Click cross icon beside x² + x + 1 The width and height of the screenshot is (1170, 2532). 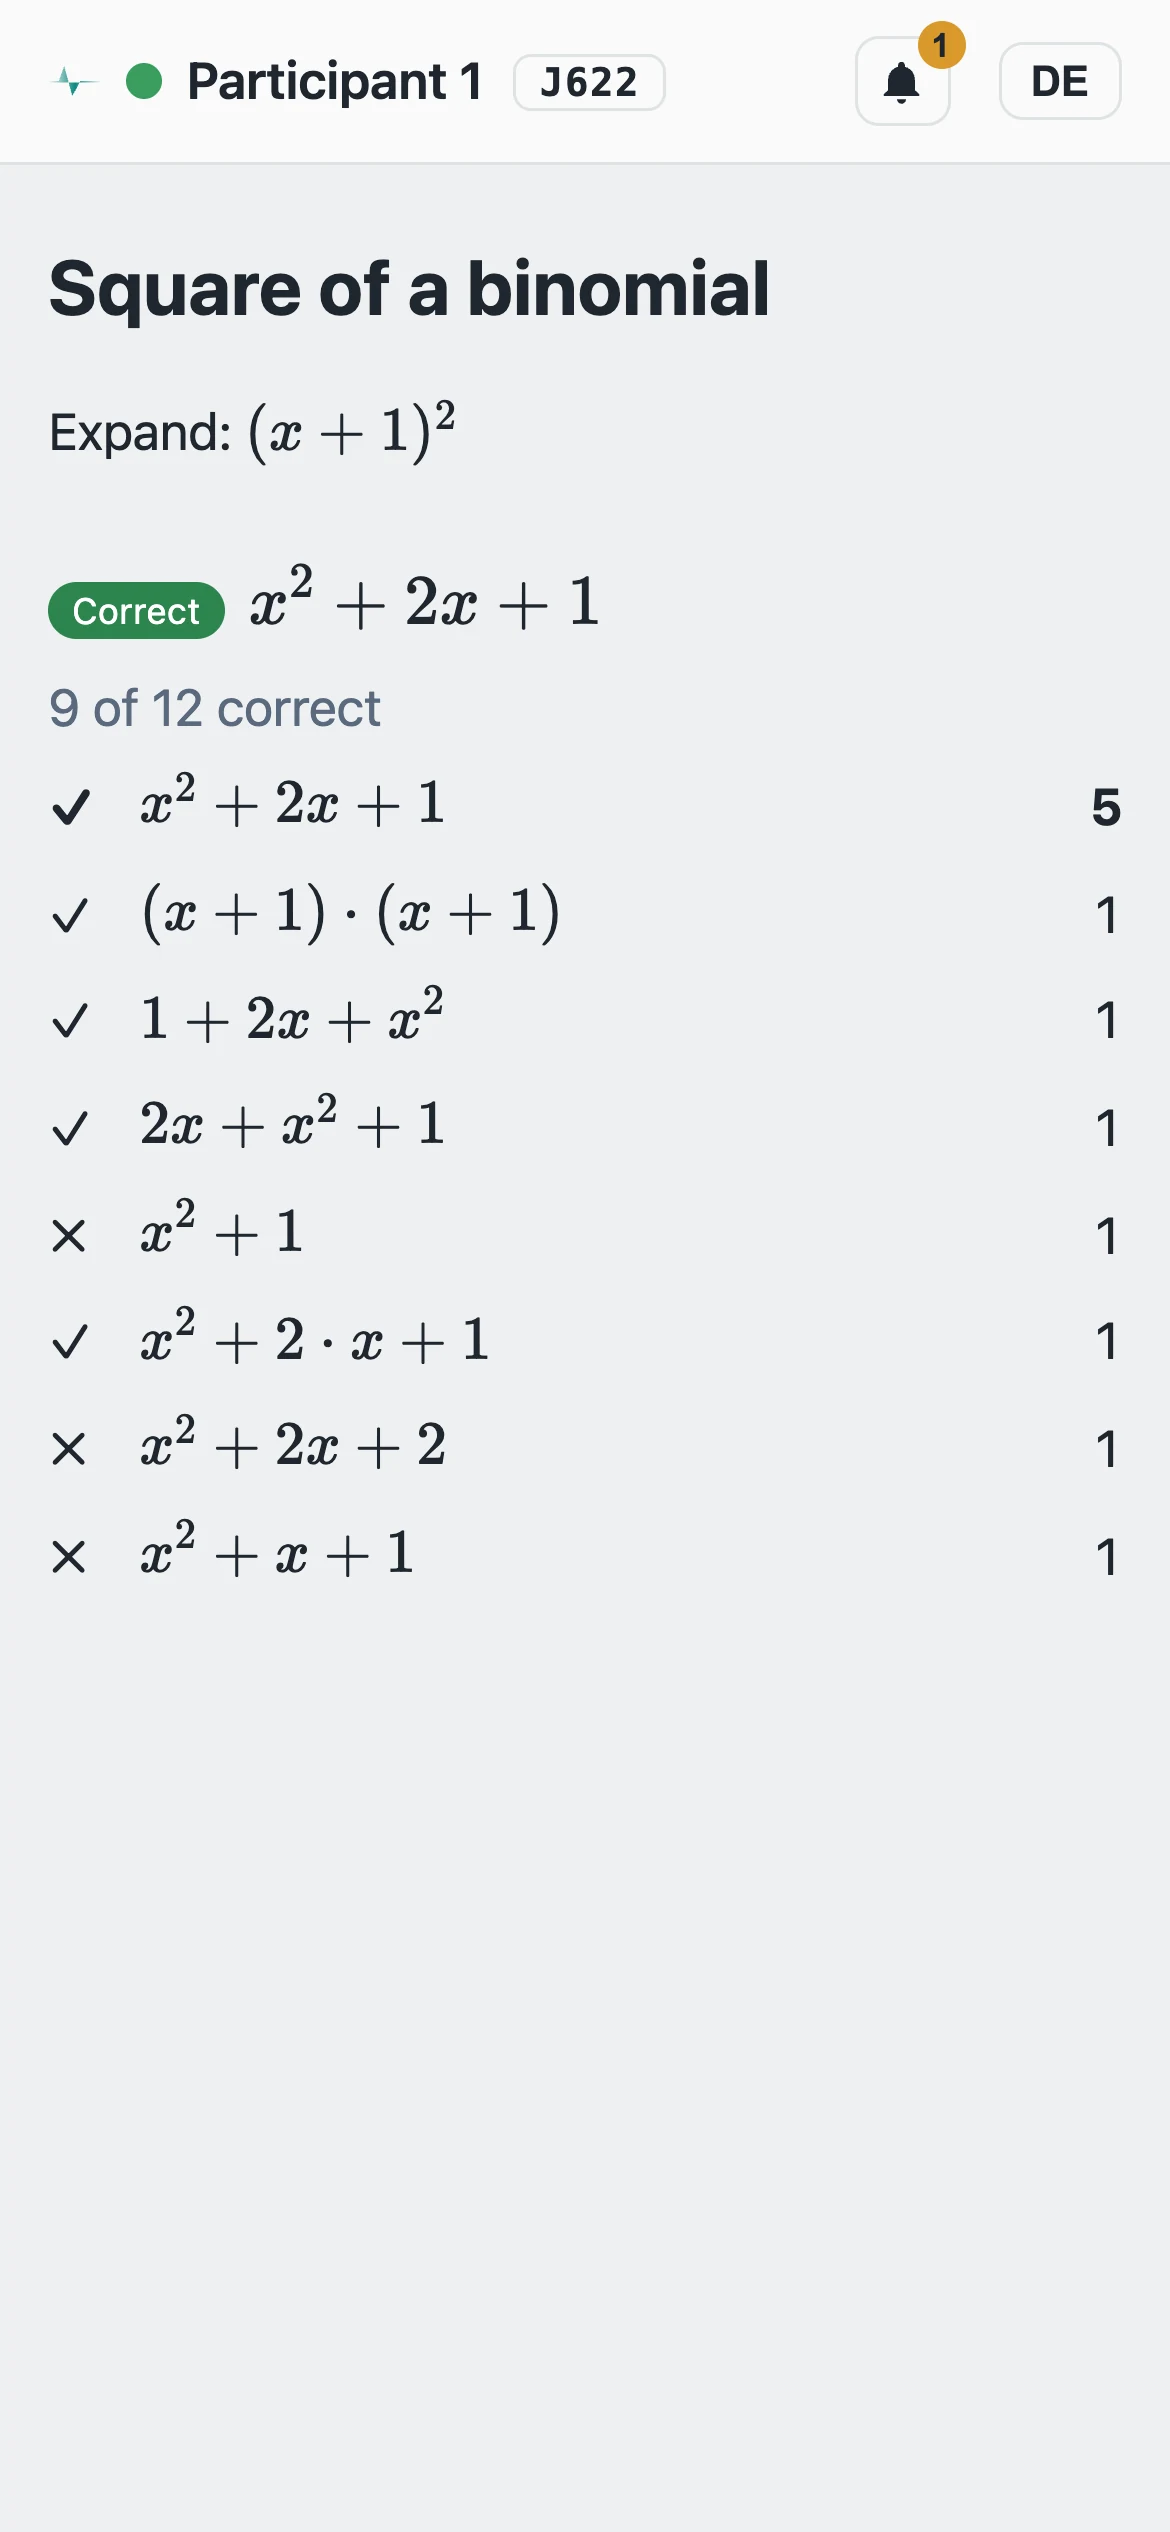coord(68,1556)
